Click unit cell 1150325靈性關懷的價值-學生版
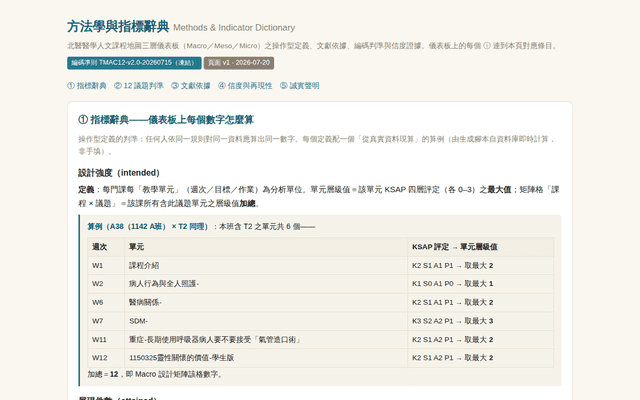Viewport: 640px width, 400px height. 266,358
